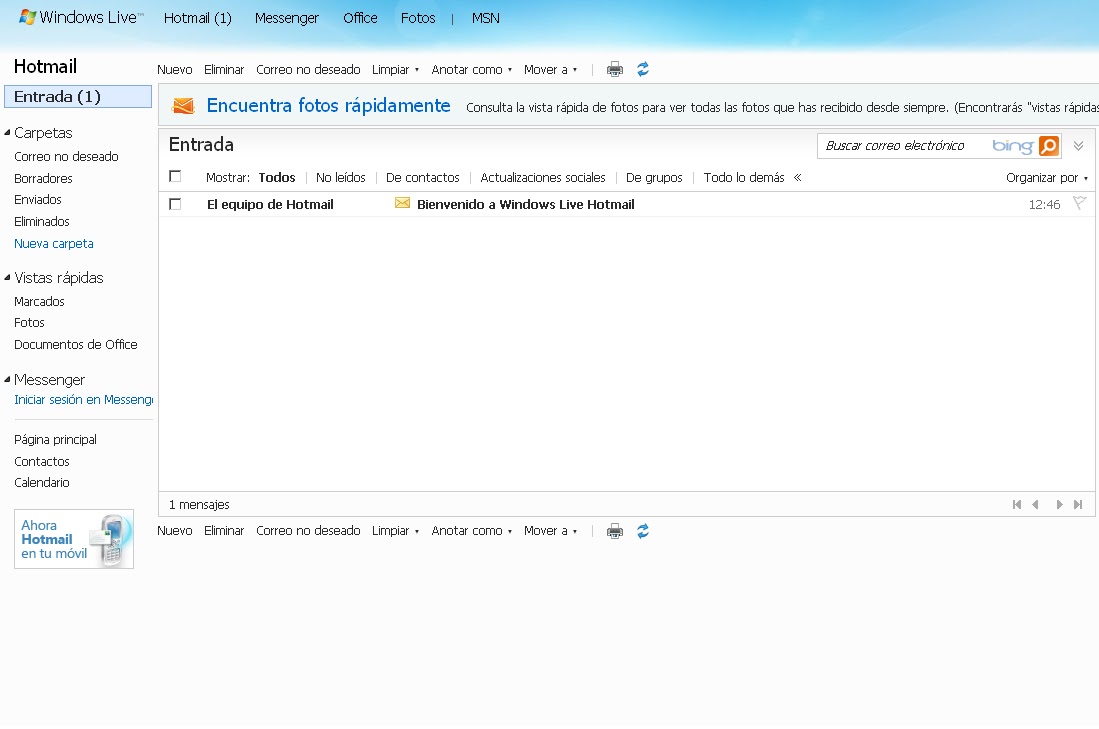1099x729 pixels.
Task: Go to previous page of messages
Action: (x=1035, y=505)
